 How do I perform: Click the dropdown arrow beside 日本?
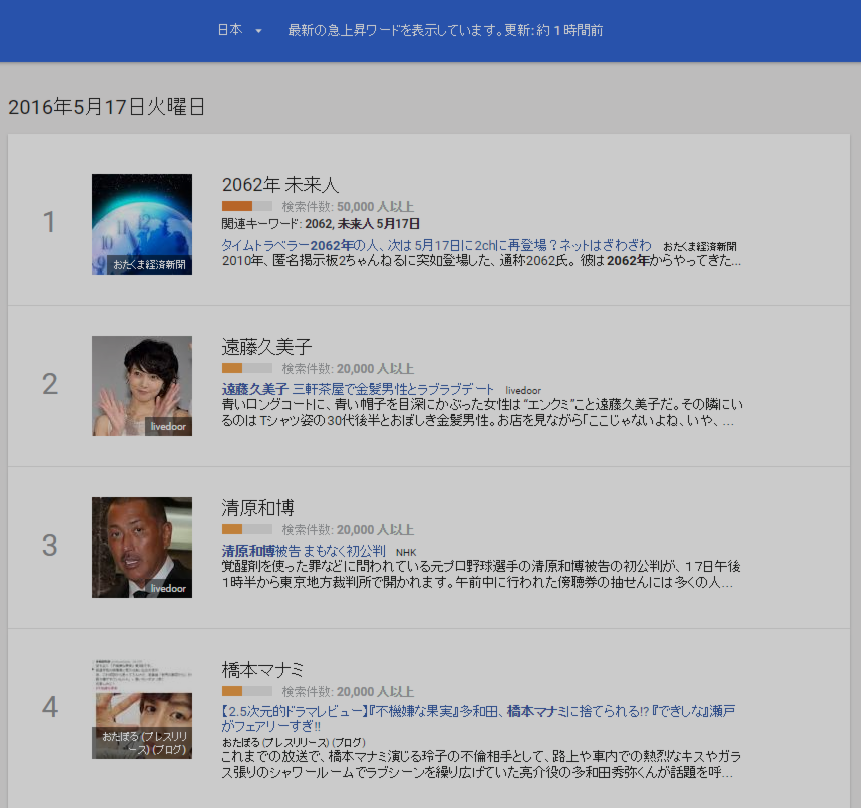click(x=258, y=31)
